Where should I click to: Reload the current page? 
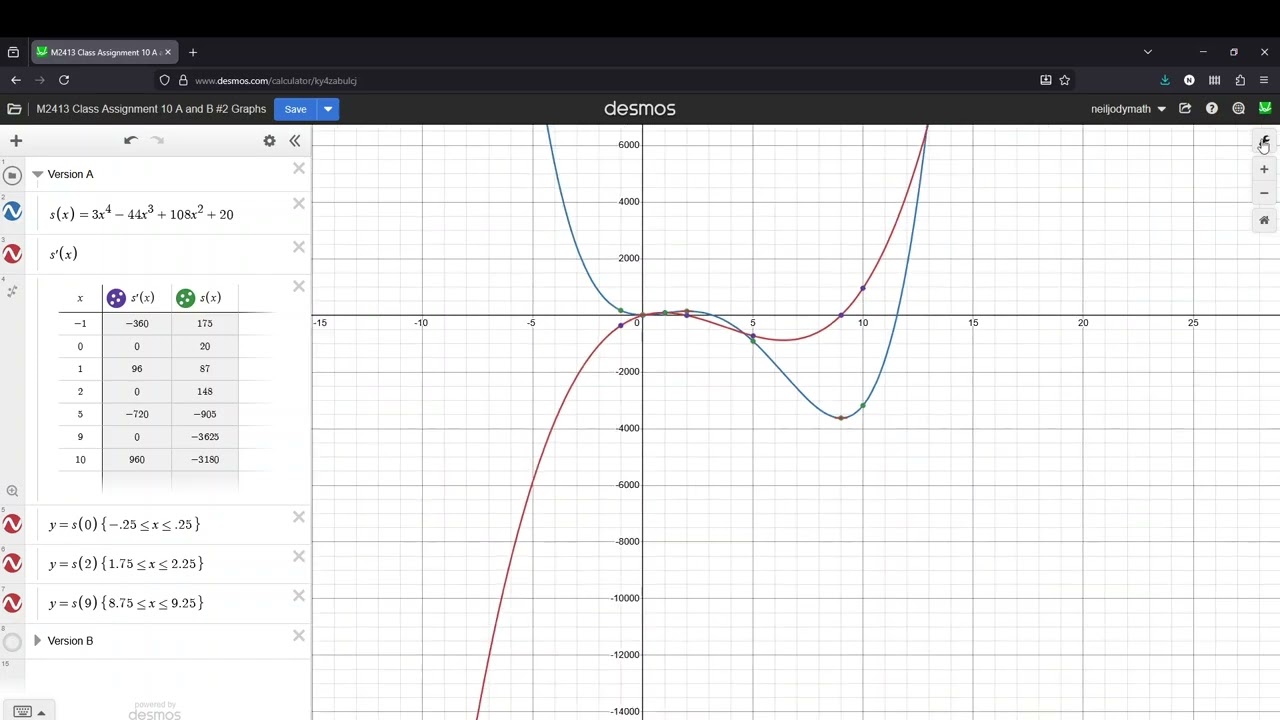point(64,80)
